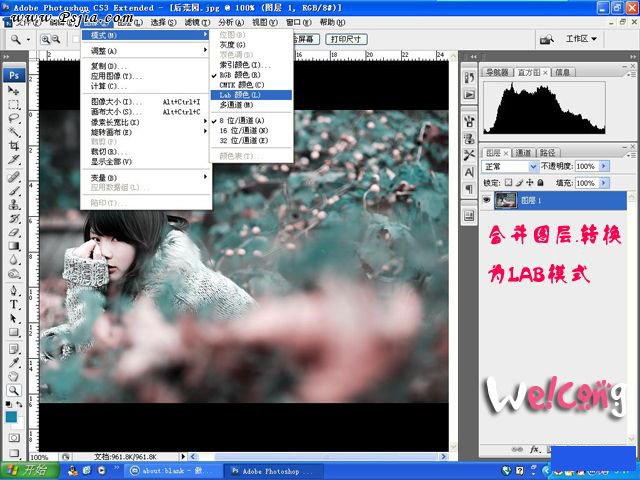This screenshot has width=640, height=480.
Task: Select the Horizontal Type tool
Action: 13,304
